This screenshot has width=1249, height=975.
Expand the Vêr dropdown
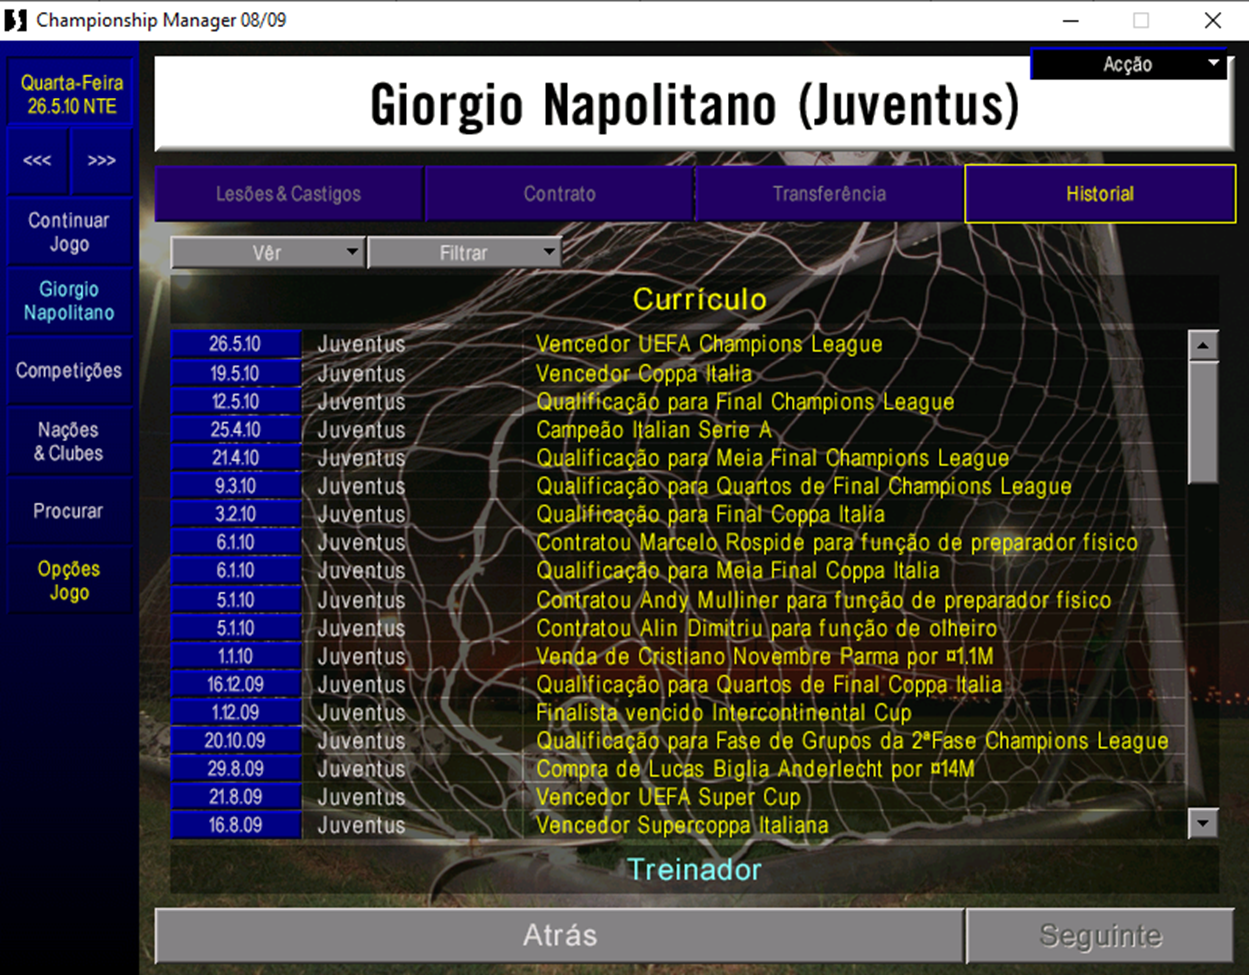point(267,253)
